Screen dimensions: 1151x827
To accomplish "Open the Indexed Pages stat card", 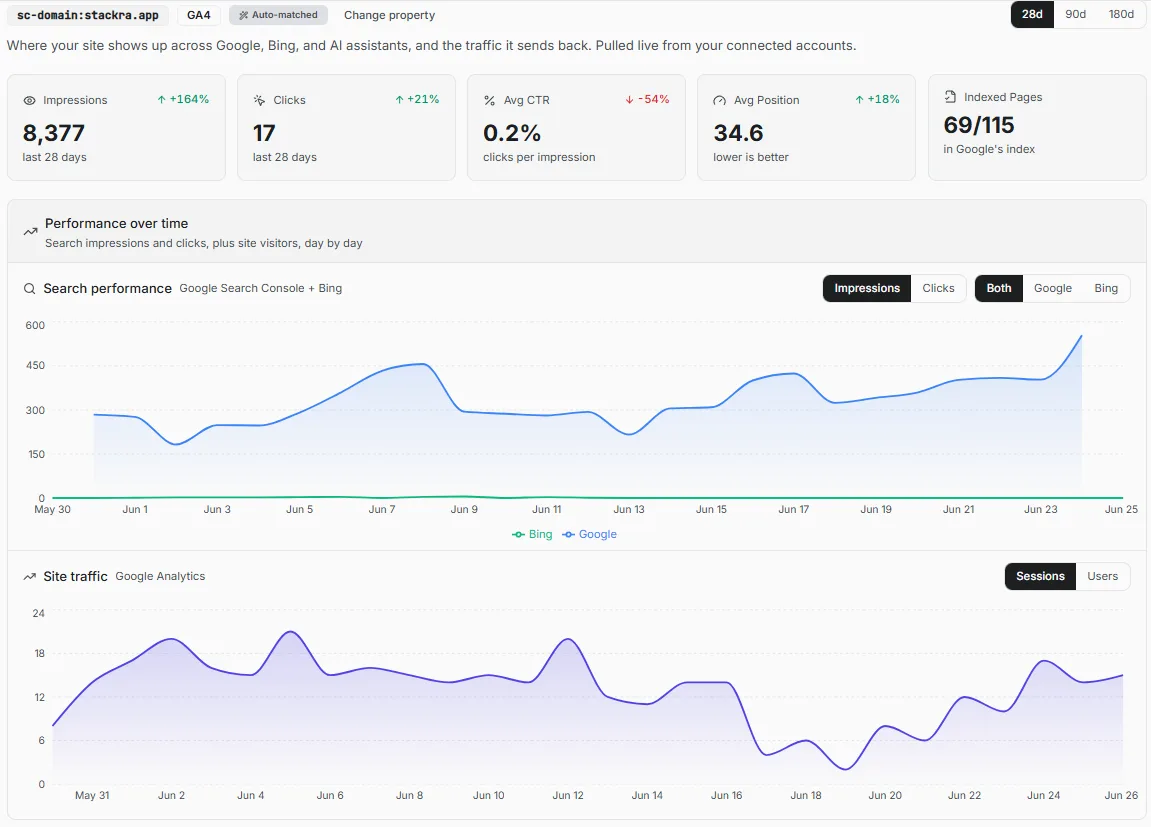I will tap(1036, 128).
